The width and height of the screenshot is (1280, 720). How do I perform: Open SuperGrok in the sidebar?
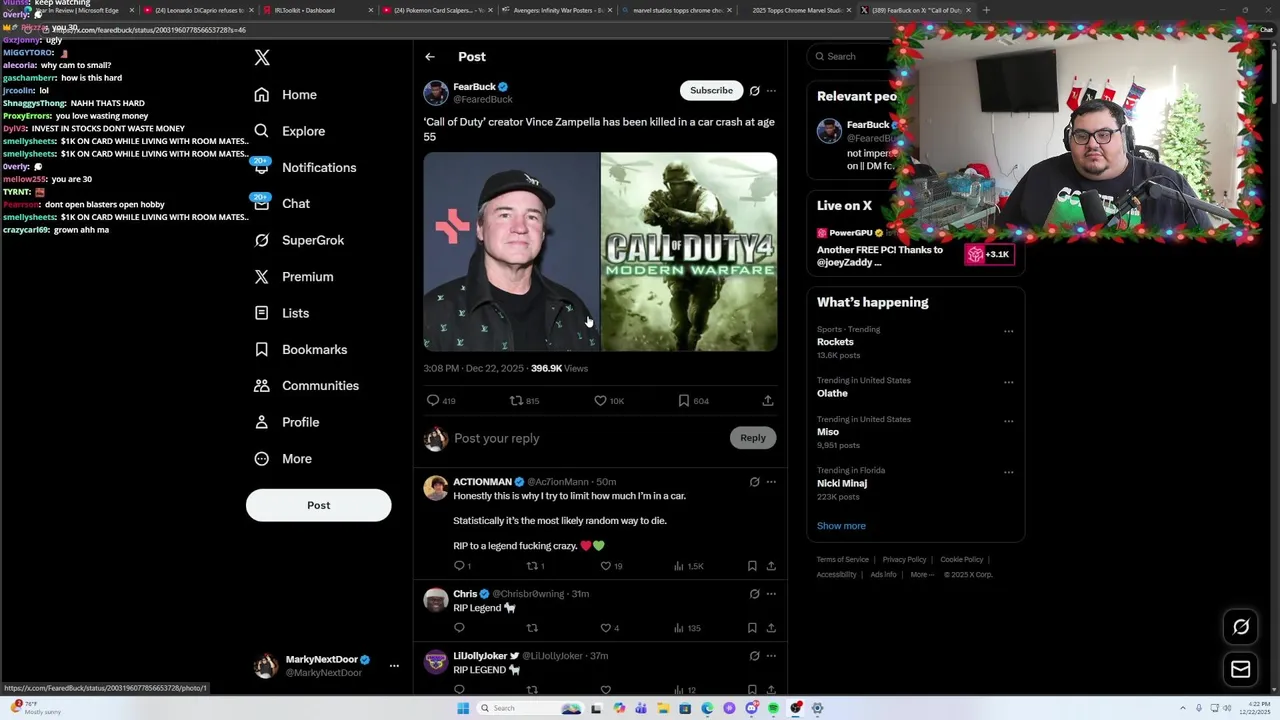point(299,240)
